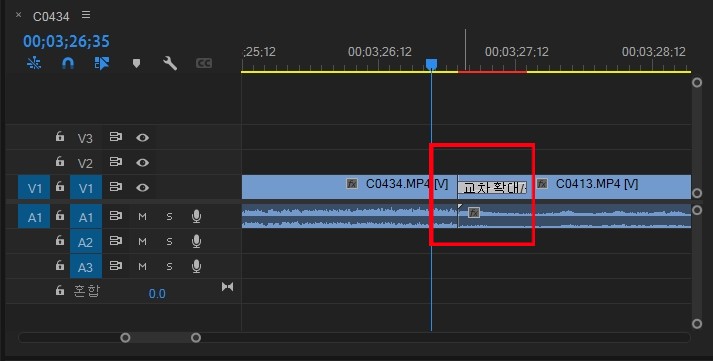This screenshot has height=361, width=713.
Task: Toggle sync lock for V3
Action: click(116, 137)
